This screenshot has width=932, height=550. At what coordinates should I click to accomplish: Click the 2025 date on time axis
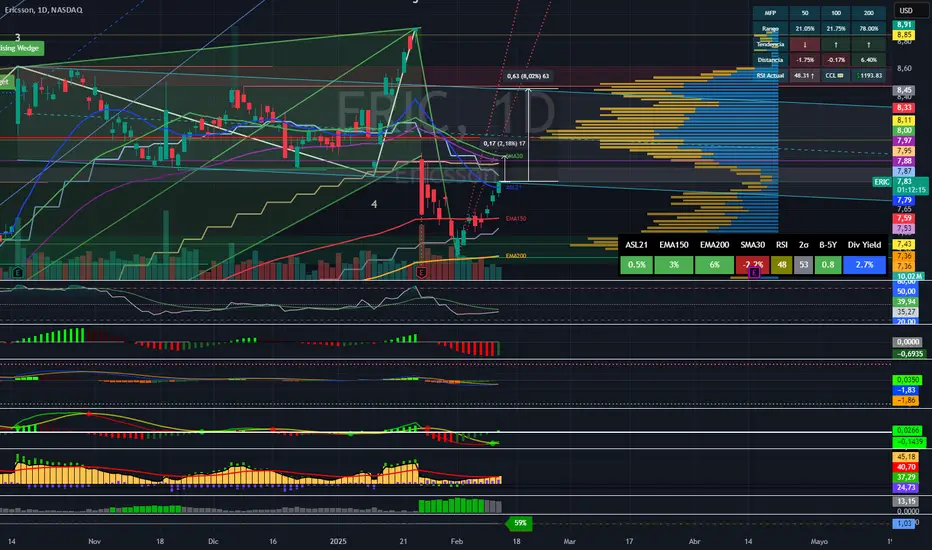pos(338,542)
